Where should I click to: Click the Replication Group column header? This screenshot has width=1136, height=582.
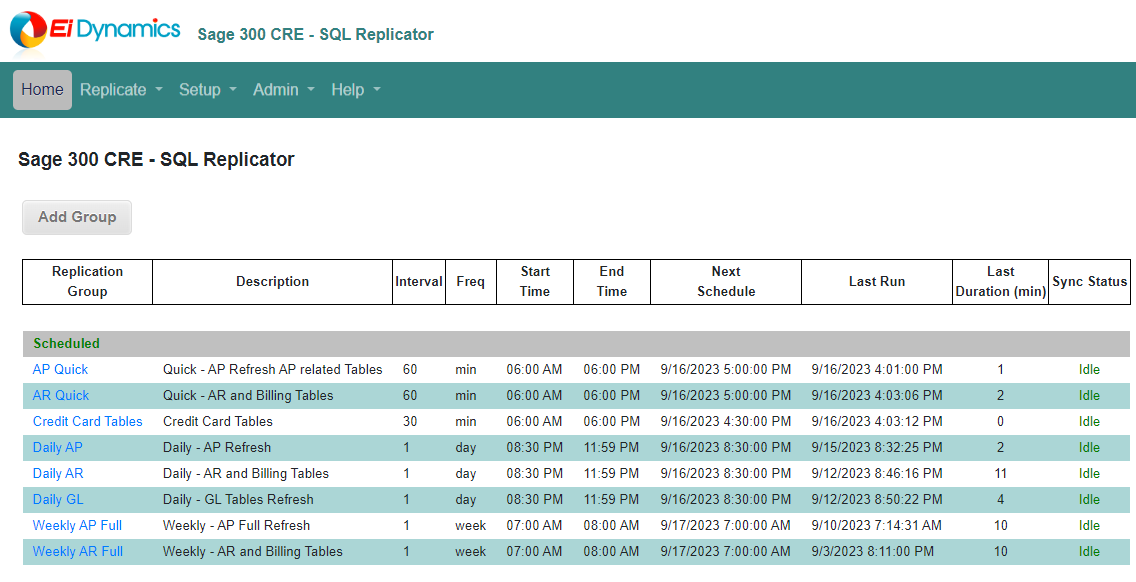(87, 282)
